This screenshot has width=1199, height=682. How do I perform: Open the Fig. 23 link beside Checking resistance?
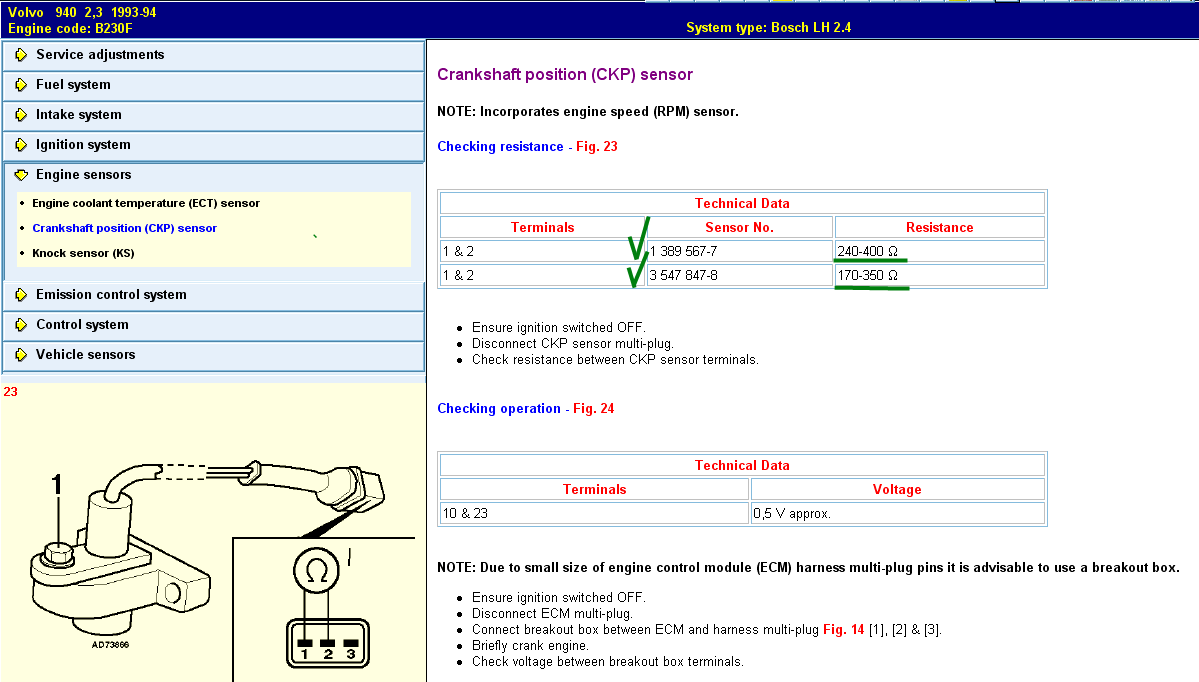point(596,147)
